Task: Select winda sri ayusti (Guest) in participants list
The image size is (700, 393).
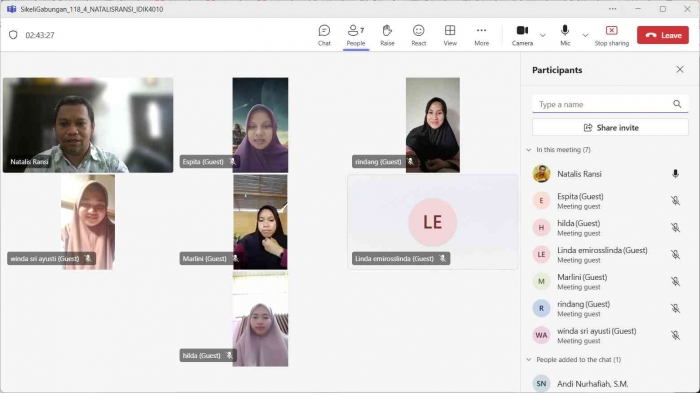Action: 610,335
